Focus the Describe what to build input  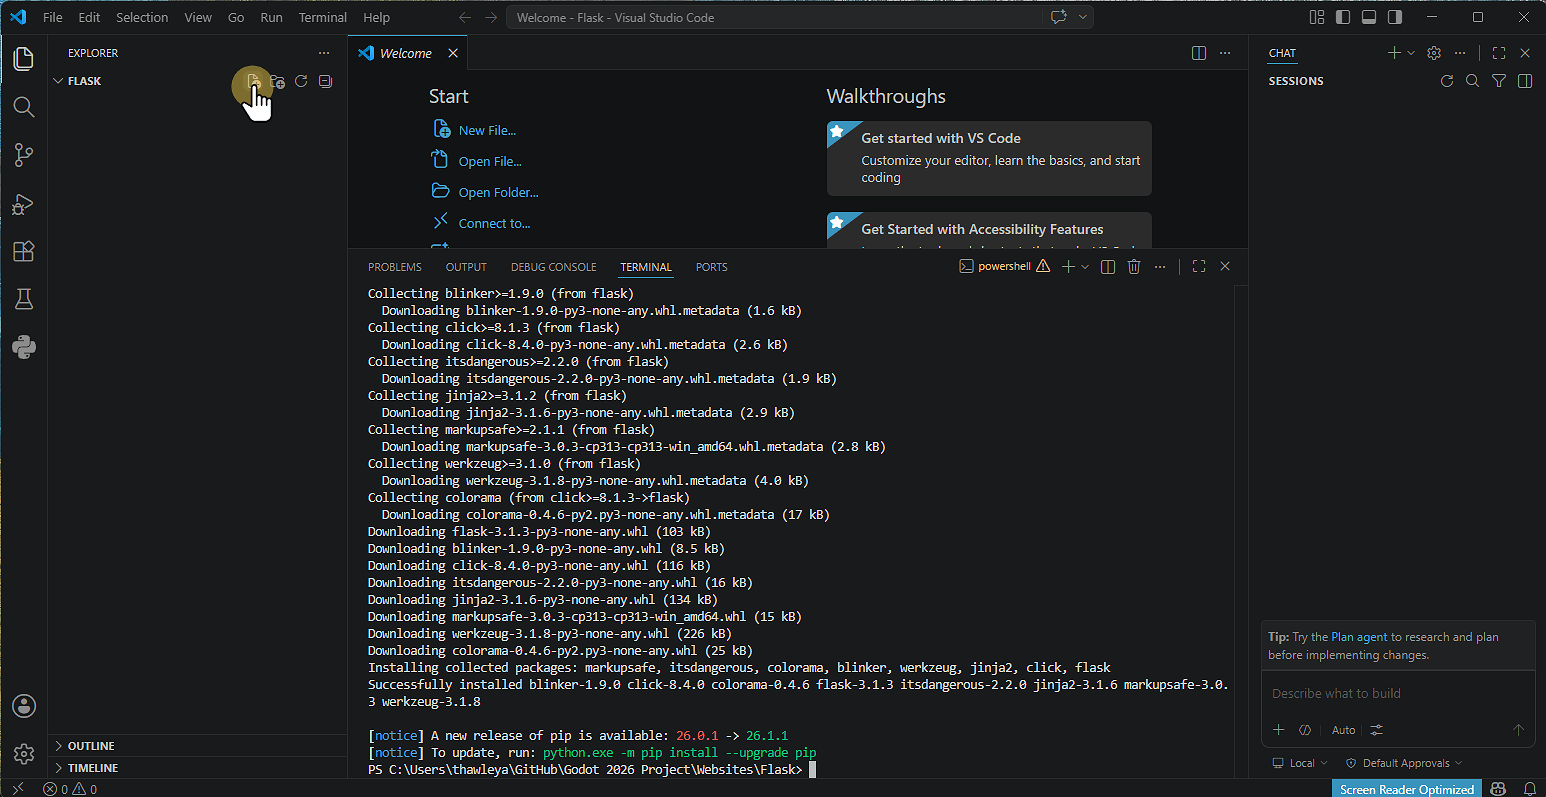(x=1398, y=693)
